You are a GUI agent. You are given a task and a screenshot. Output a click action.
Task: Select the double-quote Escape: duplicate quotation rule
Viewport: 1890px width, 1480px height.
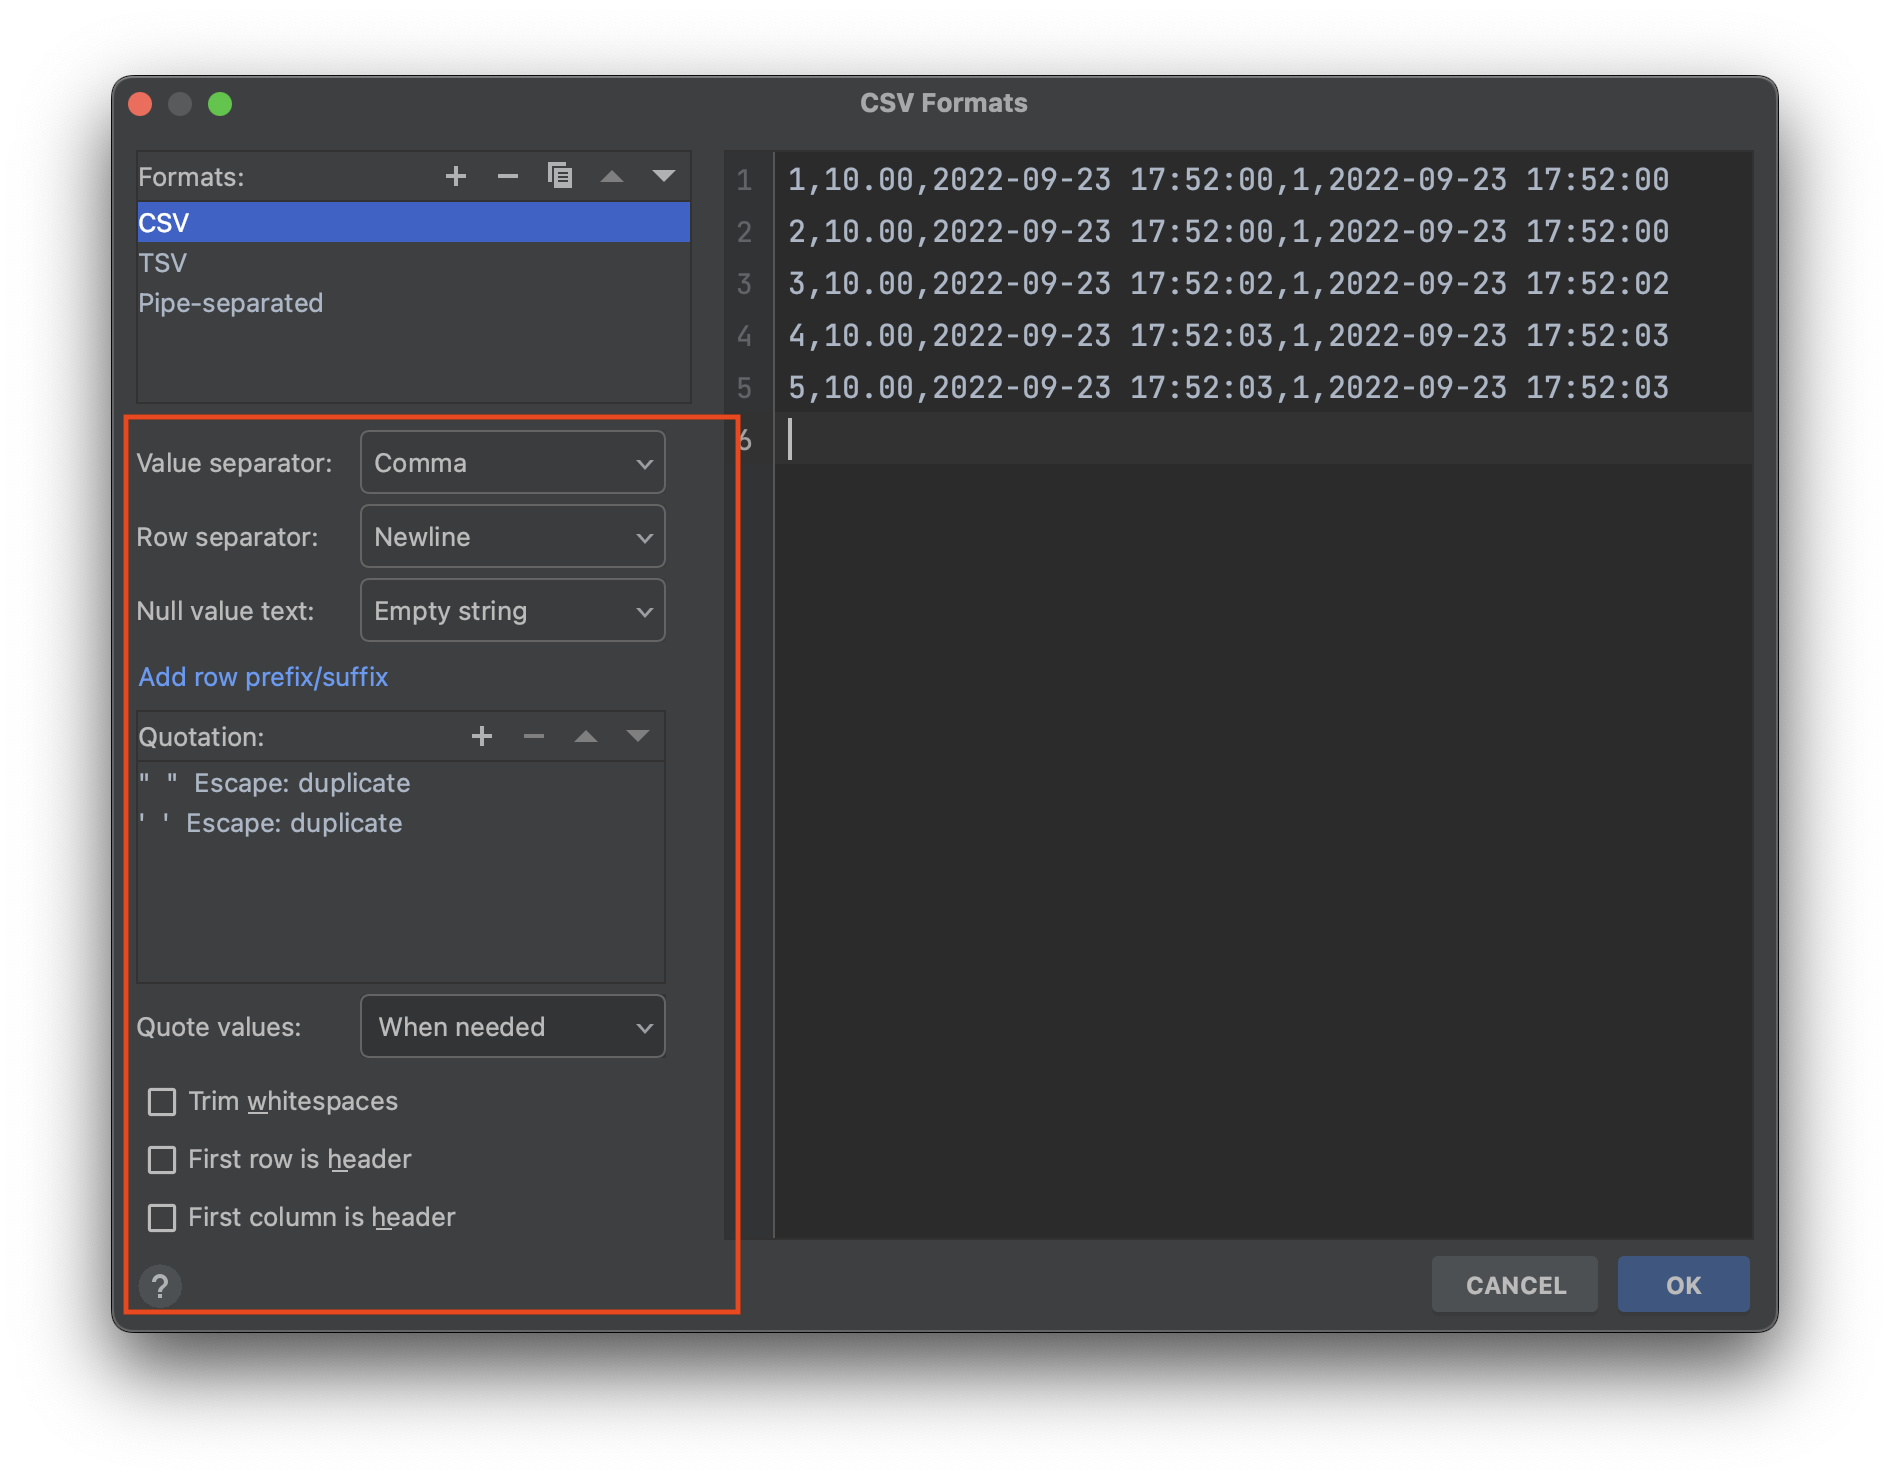pos(401,783)
